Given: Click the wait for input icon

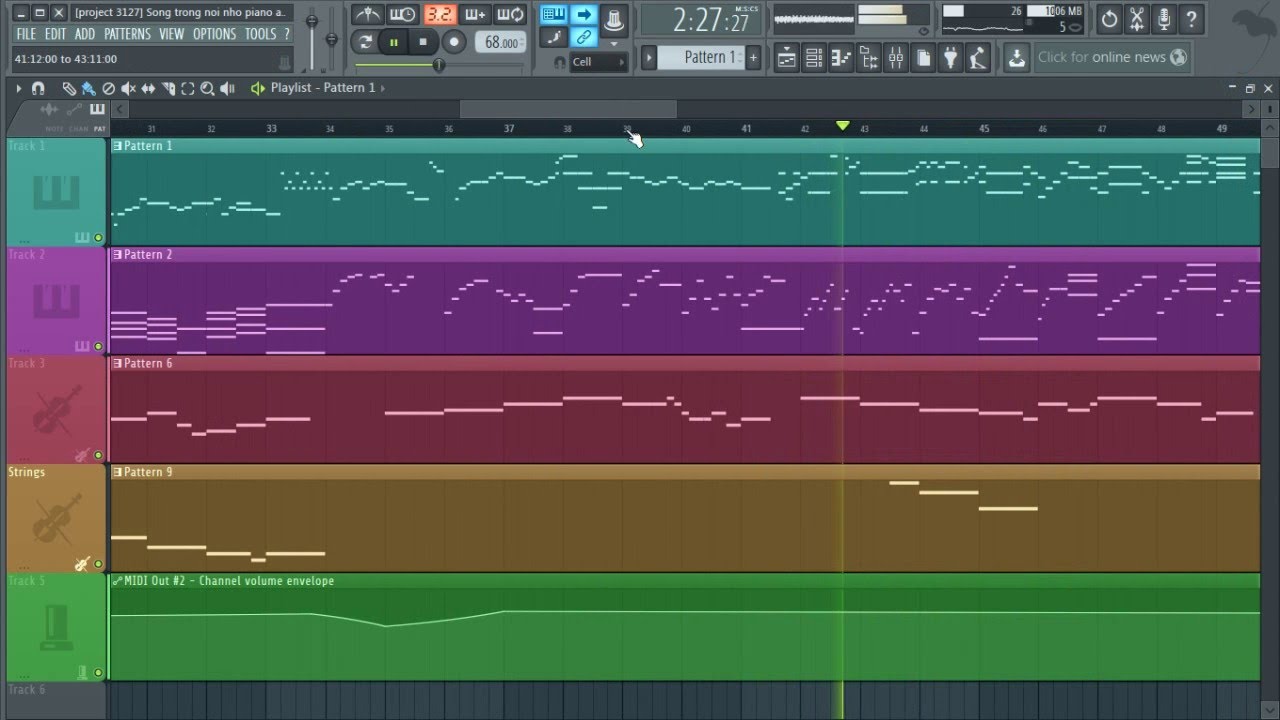Looking at the screenshot, I should pyautogui.click(x=403, y=14).
